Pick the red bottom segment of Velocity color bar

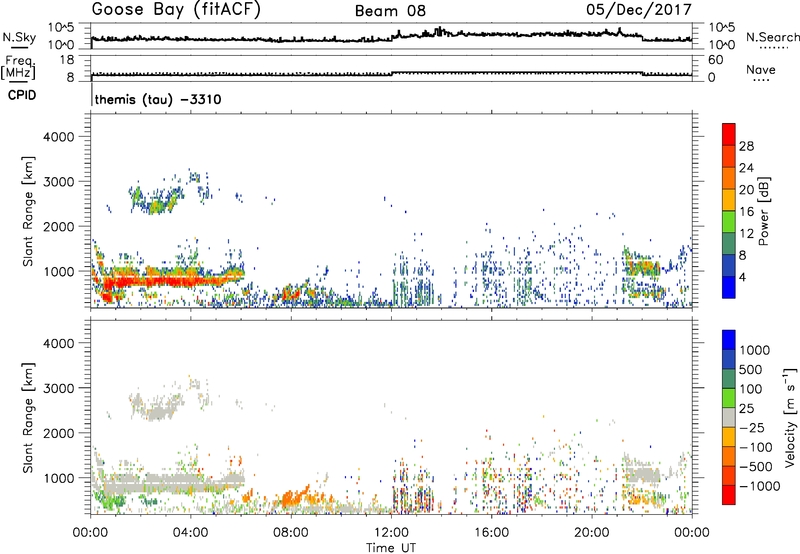(x=729, y=495)
